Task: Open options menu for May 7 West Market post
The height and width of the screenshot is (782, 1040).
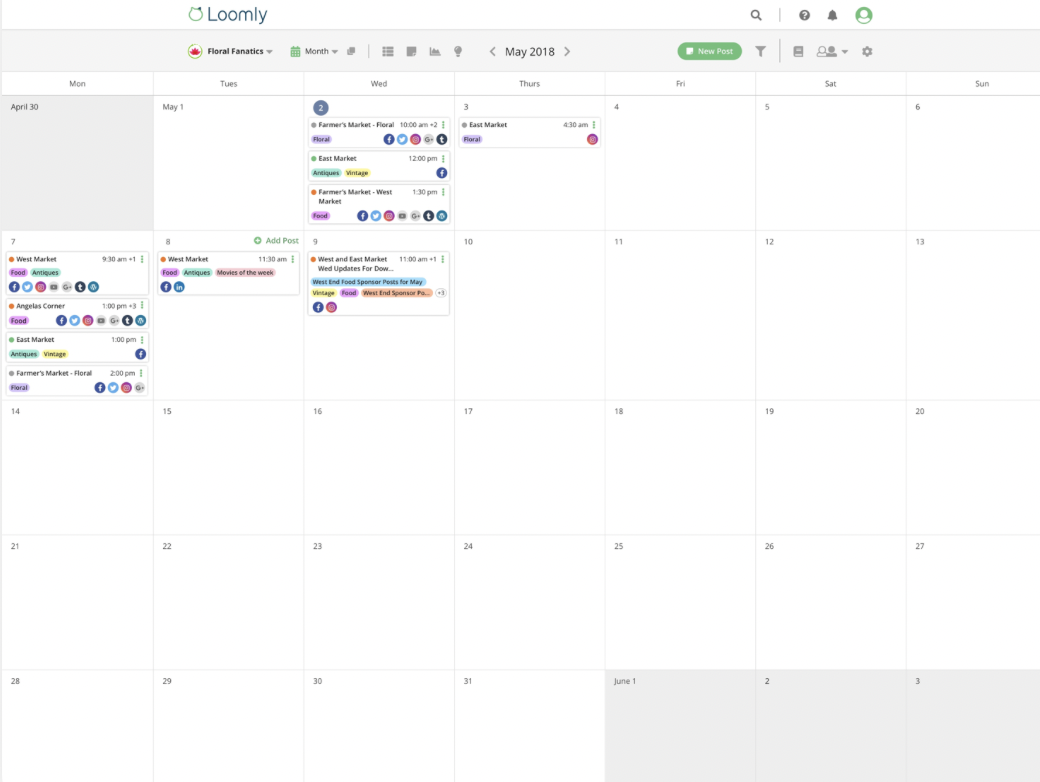Action: point(142,259)
